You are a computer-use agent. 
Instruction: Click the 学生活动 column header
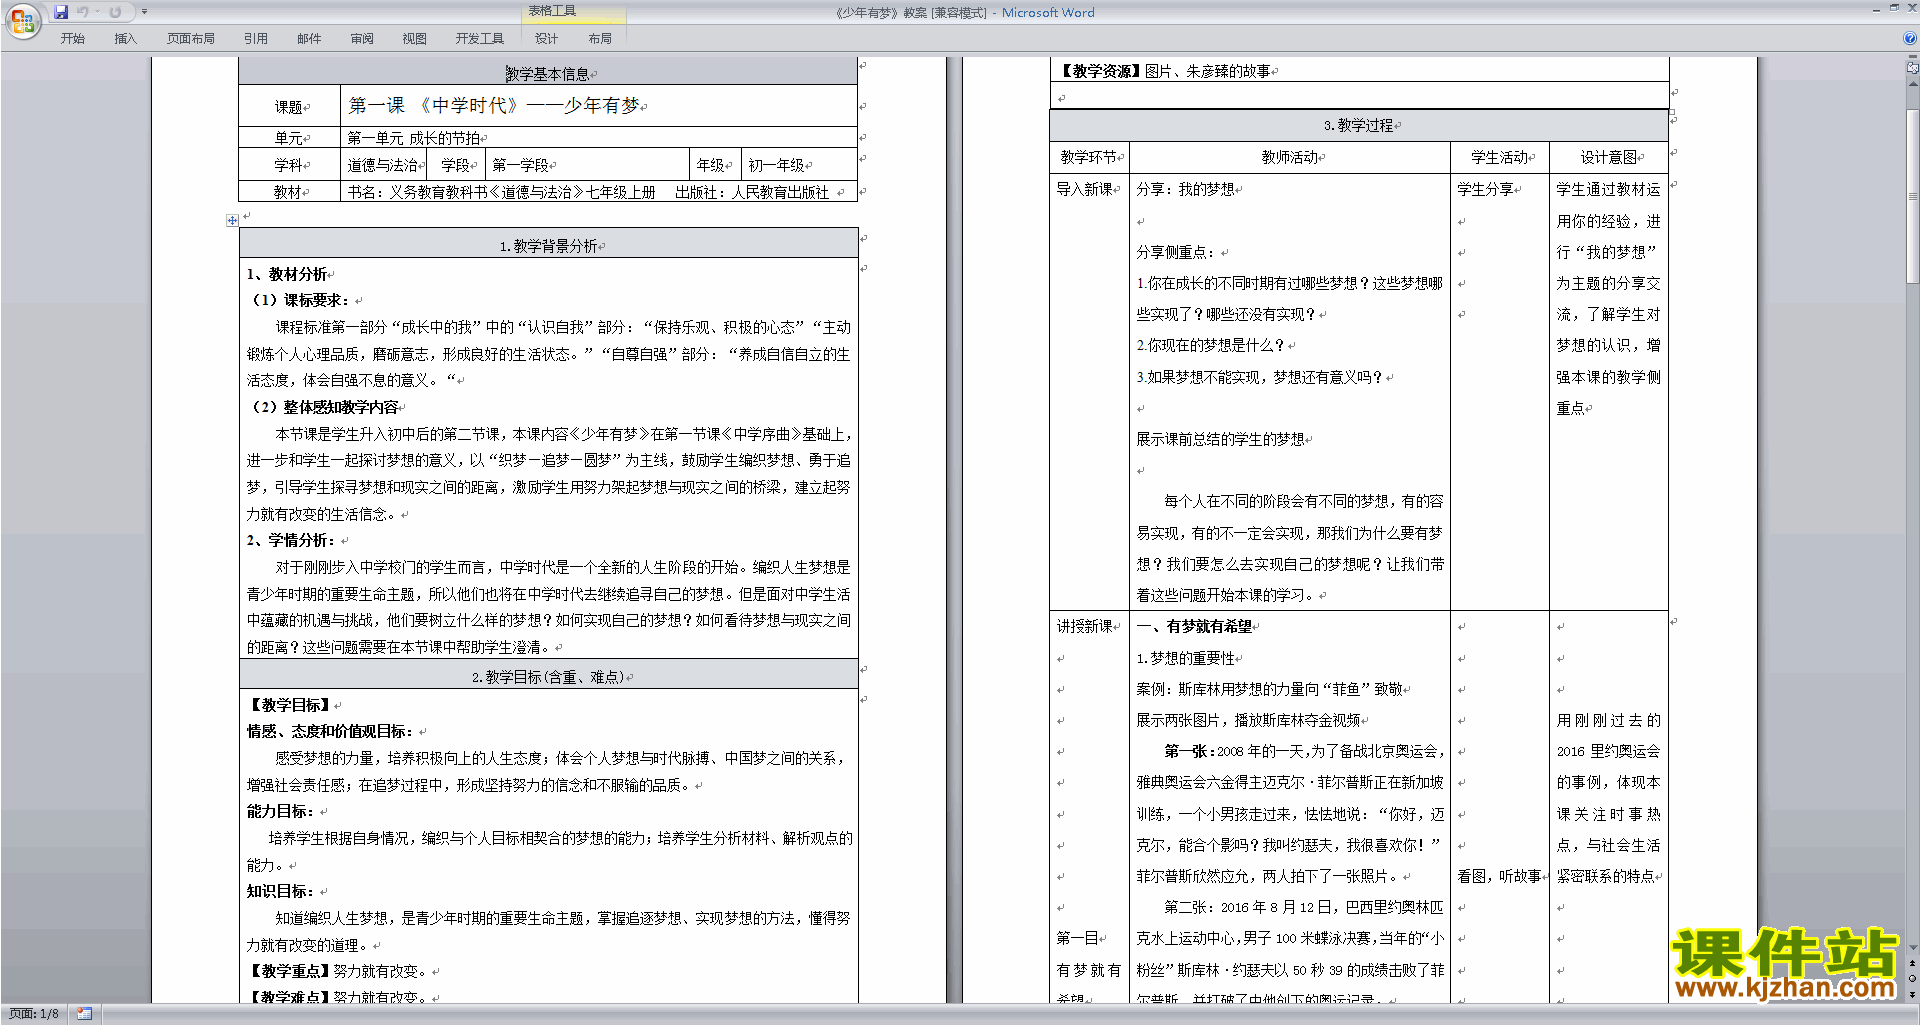point(1500,157)
